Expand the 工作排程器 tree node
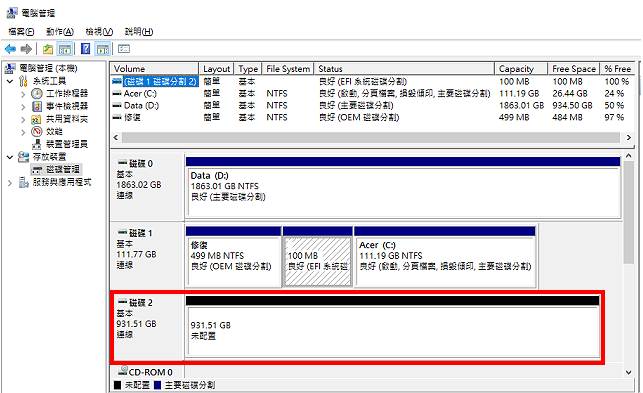This screenshot has width=643, height=393. (23, 94)
